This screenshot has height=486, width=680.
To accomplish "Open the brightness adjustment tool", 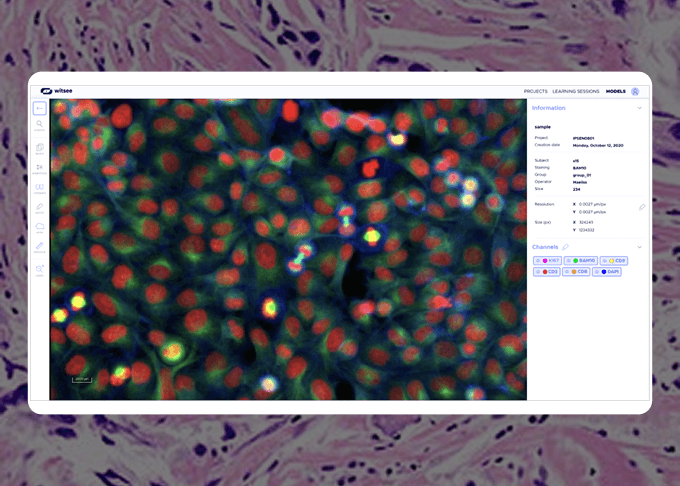I will pyautogui.click(x=39, y=169).
